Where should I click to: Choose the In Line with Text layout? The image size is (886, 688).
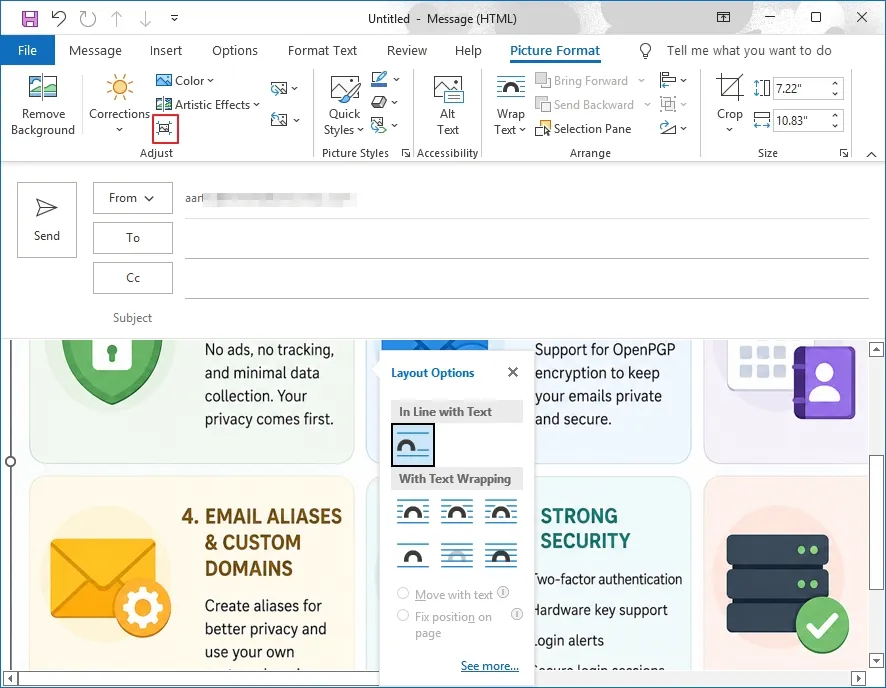click(412, 445)
